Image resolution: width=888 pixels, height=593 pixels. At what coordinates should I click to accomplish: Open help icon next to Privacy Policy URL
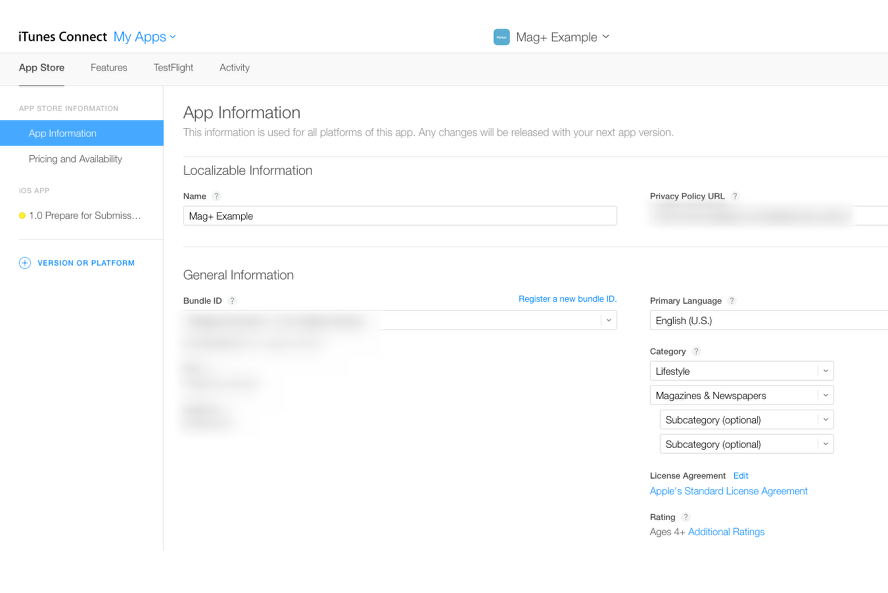click(x=735, y=196)
